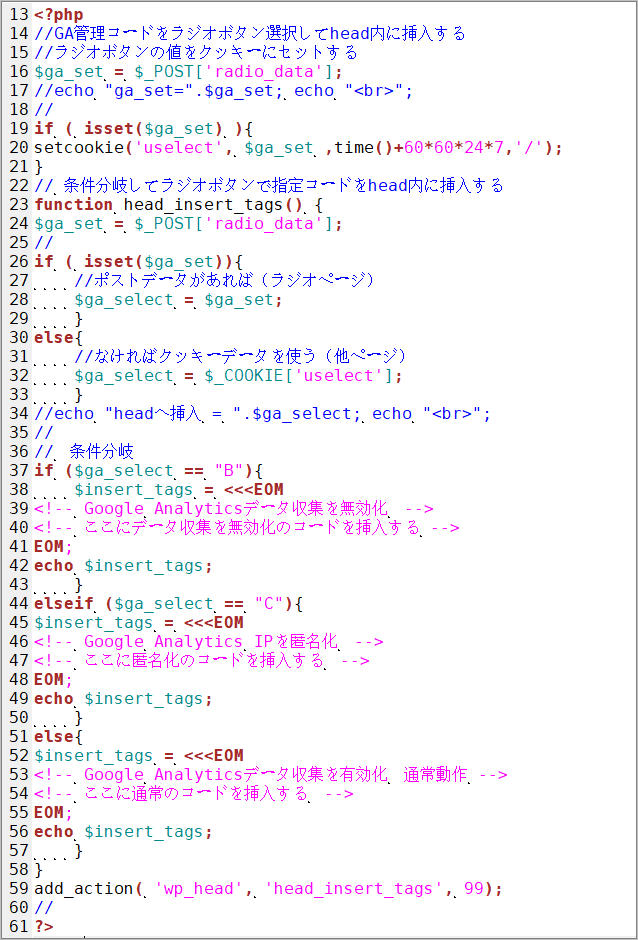The image size is (638, 940).
Task: Click line number 21 in the gutter
Action: pyautogui.click(x=19, y=166)
